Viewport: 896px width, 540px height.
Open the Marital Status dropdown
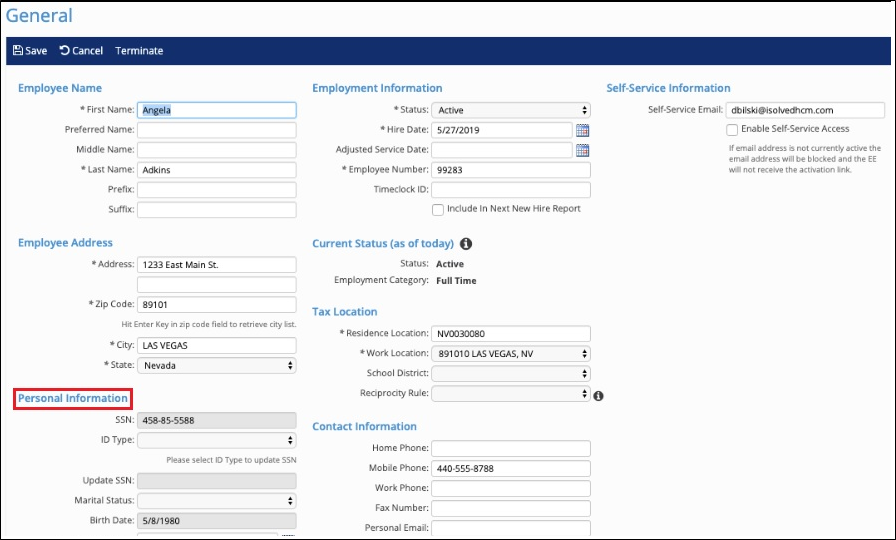tap(216, 500)
